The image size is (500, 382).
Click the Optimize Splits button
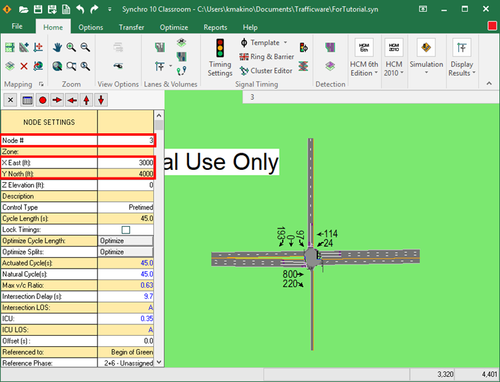click(x=126, y=252)
